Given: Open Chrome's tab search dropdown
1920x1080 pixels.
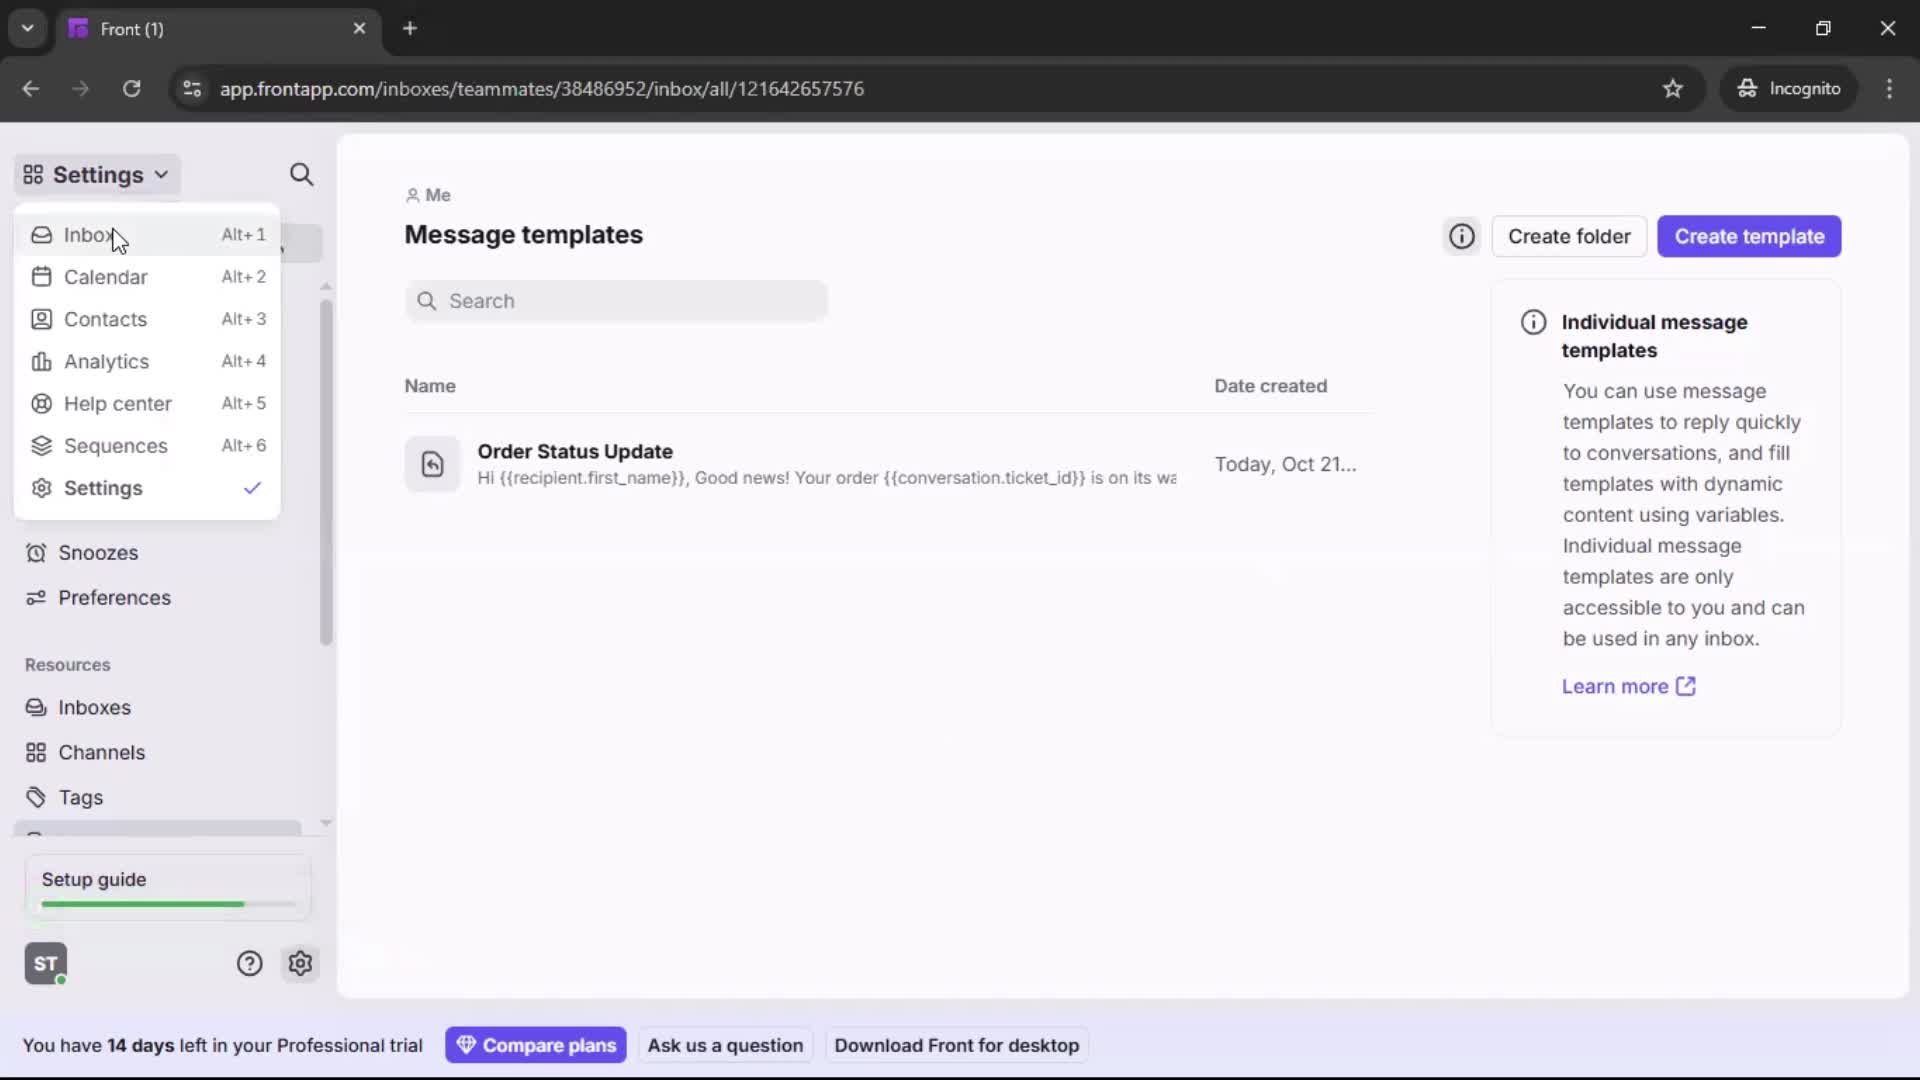Looking at the screenshot, I should coord(27,28).
